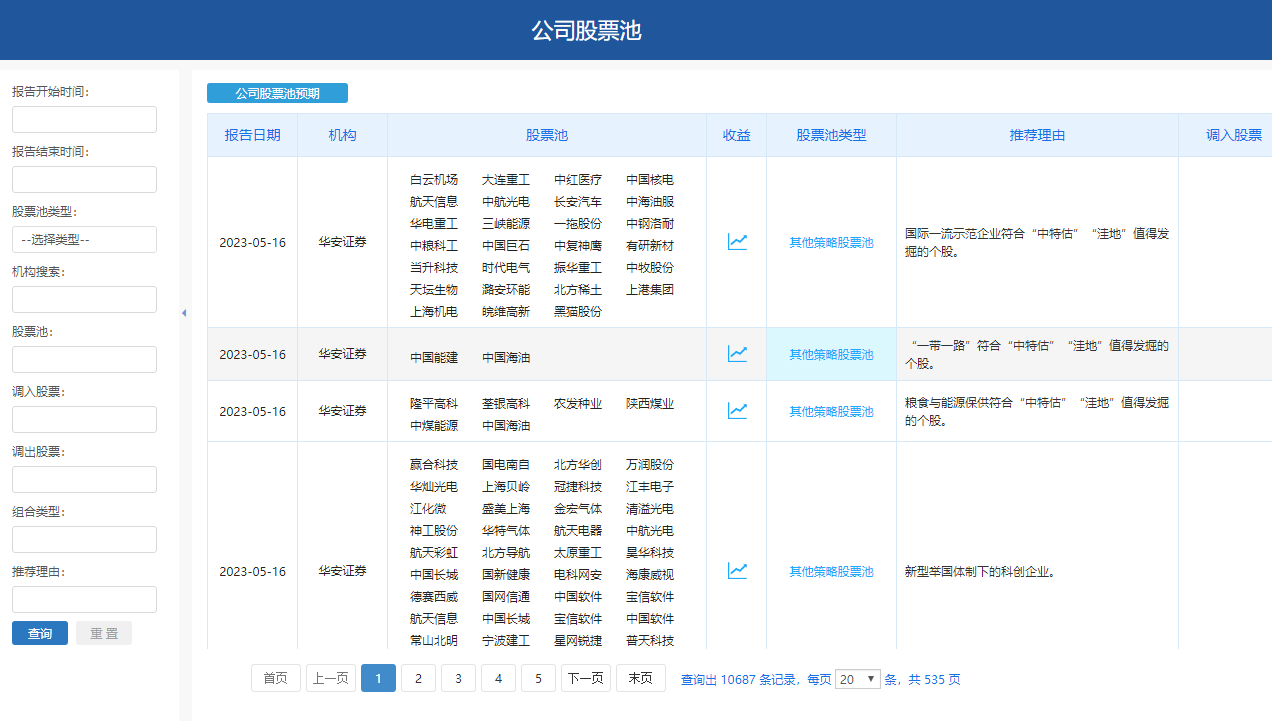Select page 4 in pagination
Viewport: 1272px width, 721px height.
pyautogui.click(x=498, y=678)
